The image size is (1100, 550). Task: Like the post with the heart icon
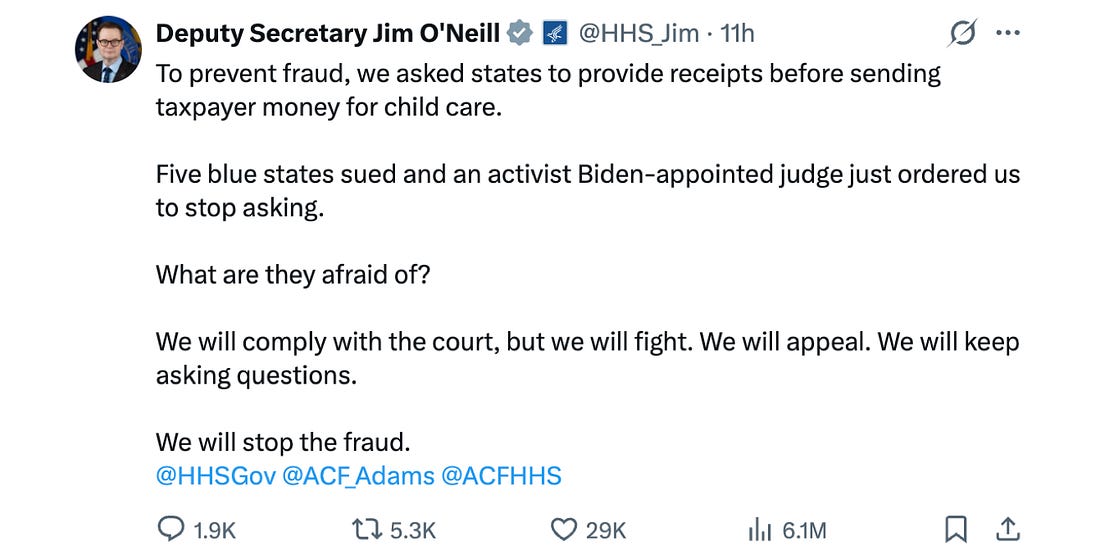pyautogui.click(x=566, y=529)
